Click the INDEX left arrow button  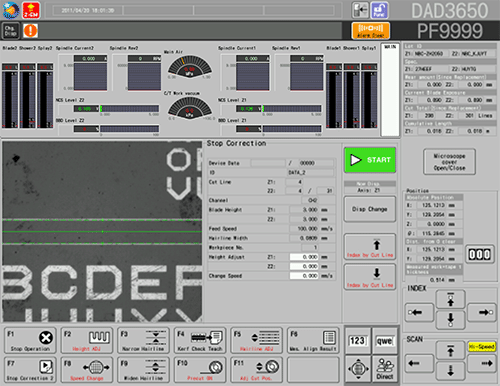tap(419, 312)
